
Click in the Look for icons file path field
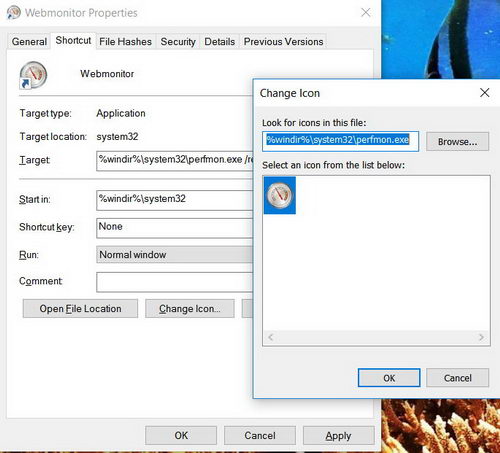(x=340, y=141)
